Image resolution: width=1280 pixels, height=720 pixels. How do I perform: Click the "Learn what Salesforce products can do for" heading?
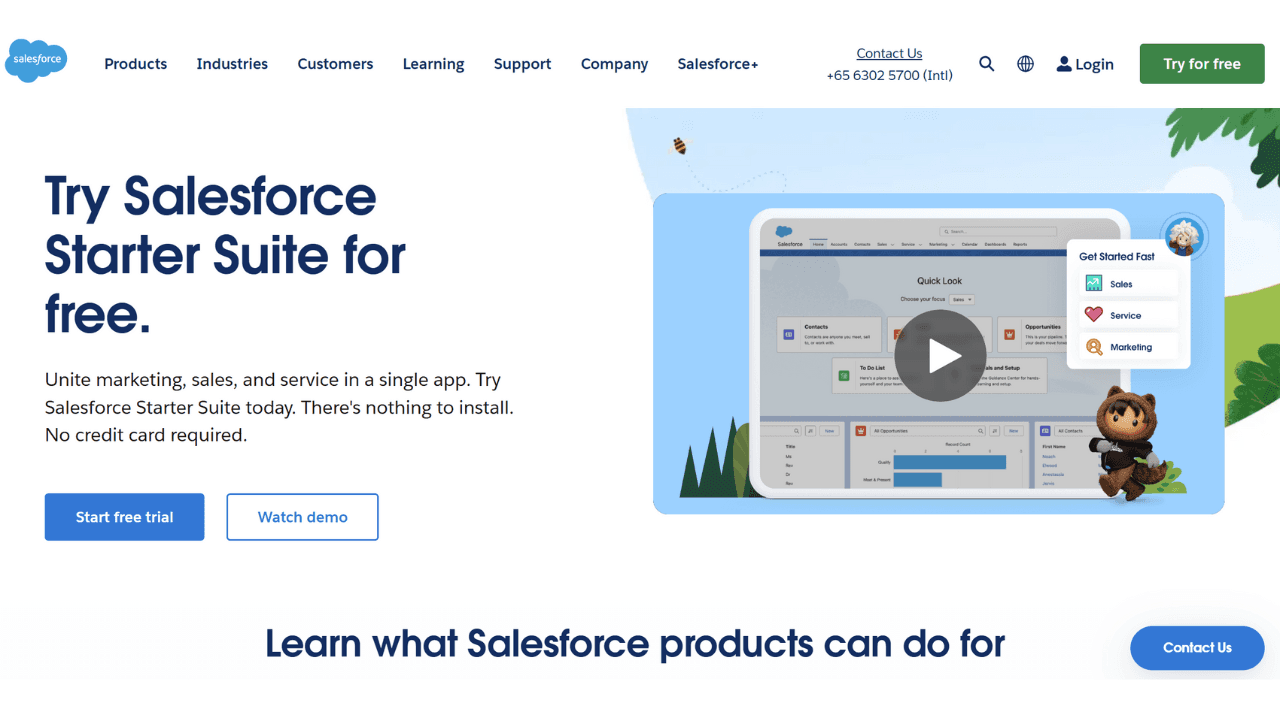click(x=635, y=643)
